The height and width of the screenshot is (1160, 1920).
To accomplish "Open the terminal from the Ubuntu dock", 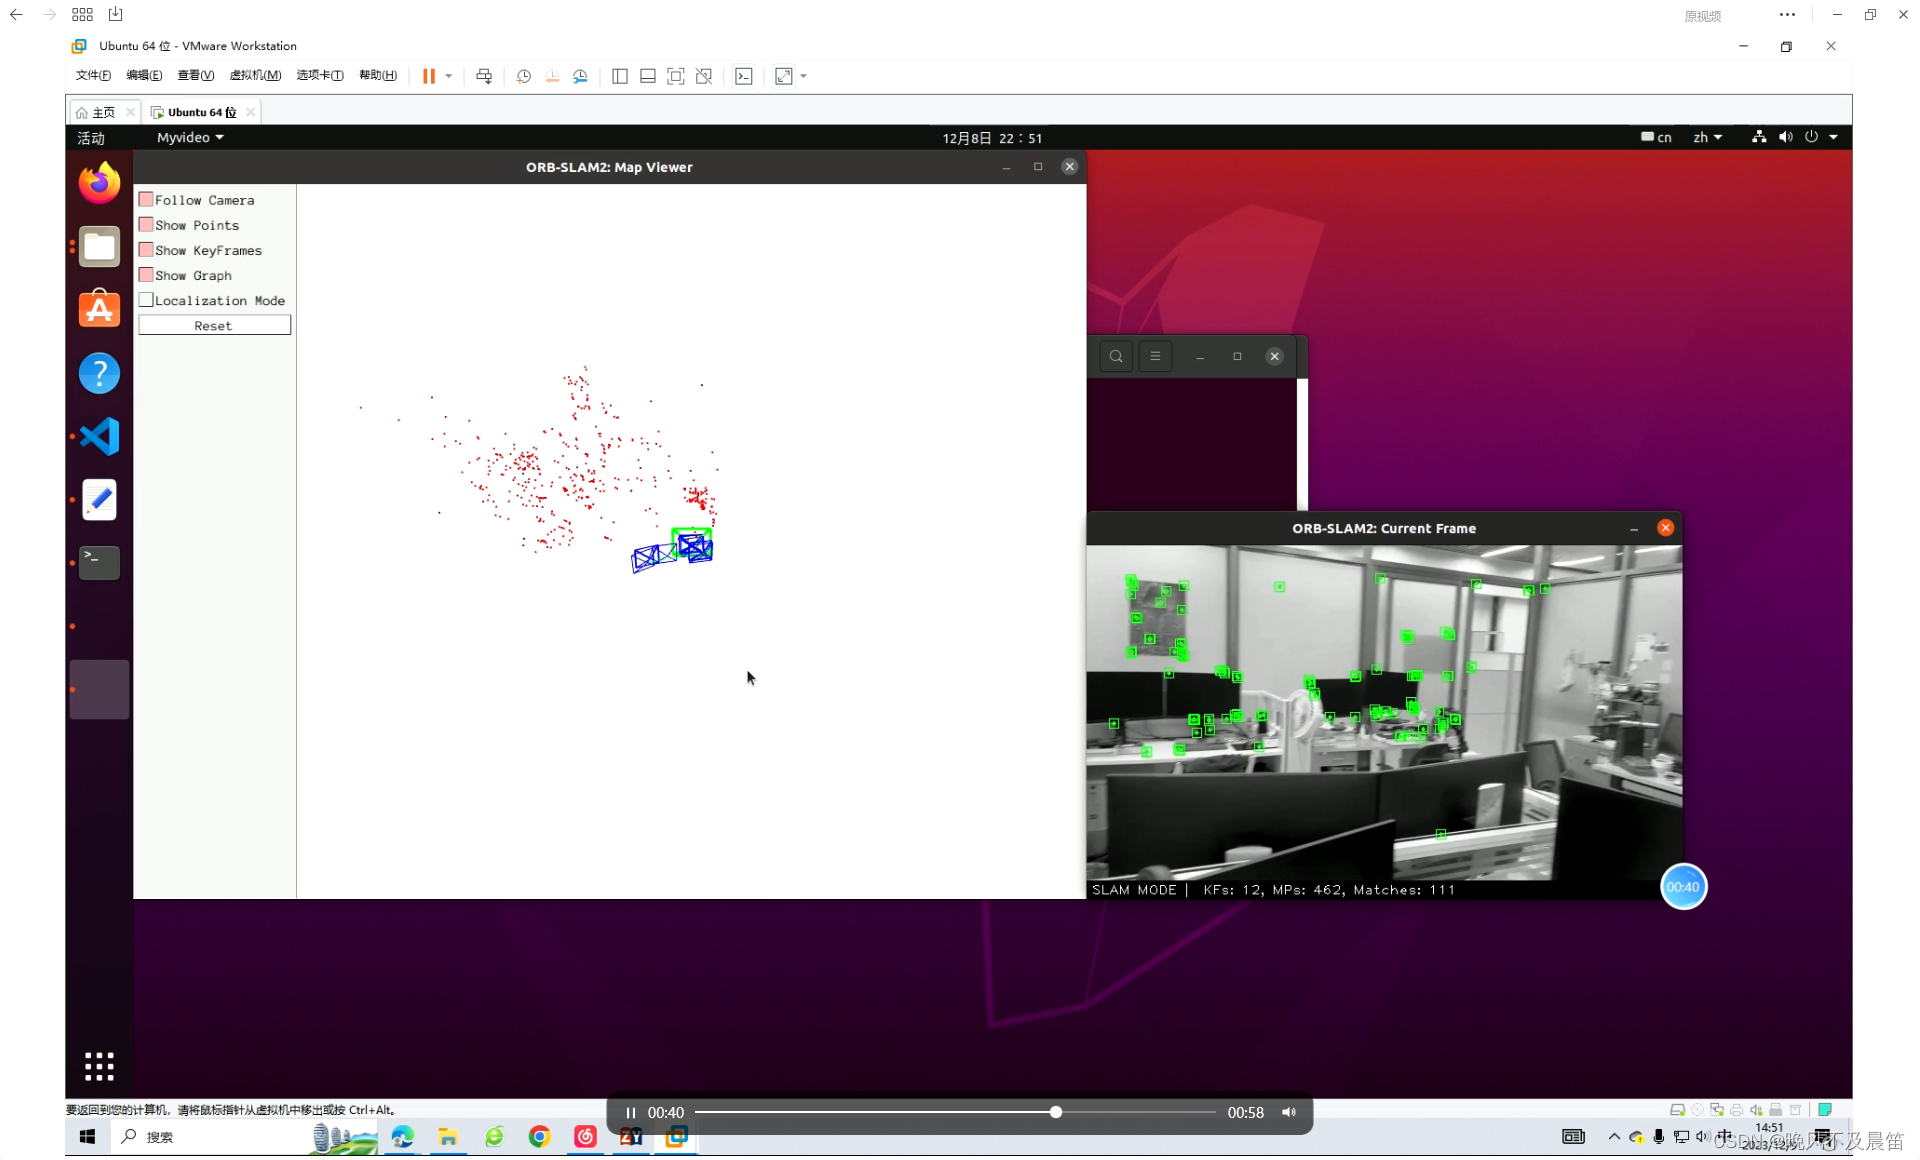I will click(99, 562).
